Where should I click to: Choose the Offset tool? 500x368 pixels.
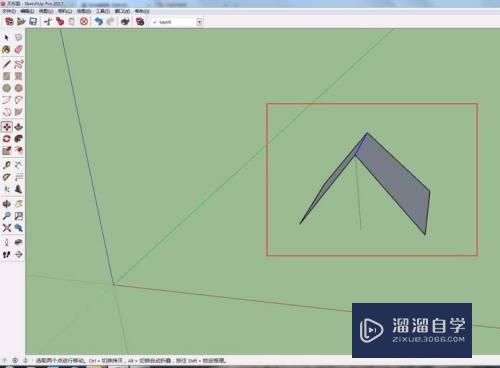click(18, 151)
